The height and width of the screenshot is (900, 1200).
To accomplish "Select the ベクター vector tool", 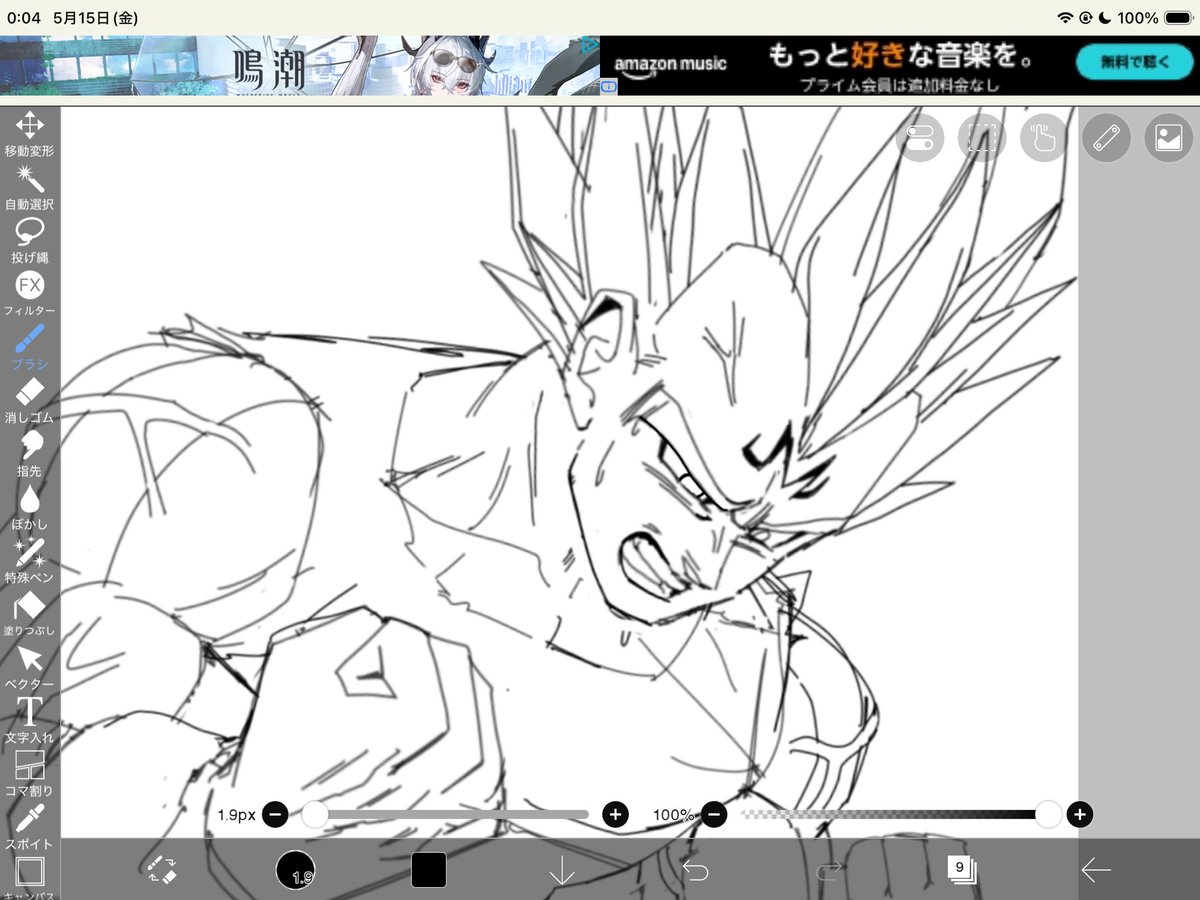I will (30, 667).
